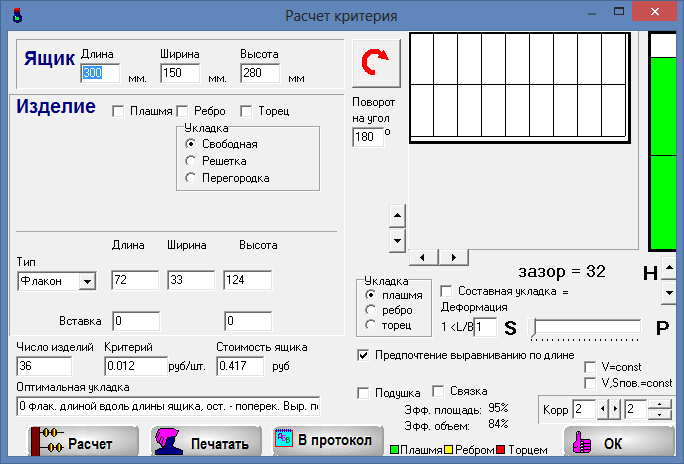This screenshot has height=464, width=684.
Task: Decrease H with the down arrow
Action: [x=669, y=292]
